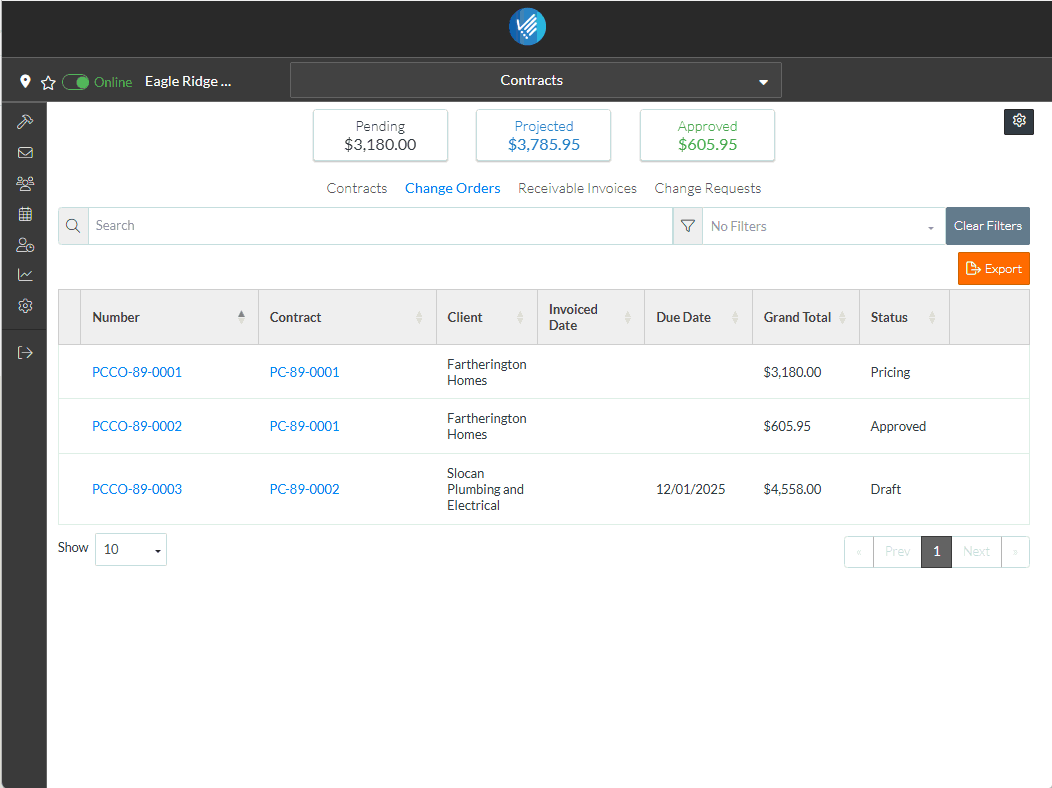Switch to the Change Requests tab

pyautogui.click(x=707, y=188)
